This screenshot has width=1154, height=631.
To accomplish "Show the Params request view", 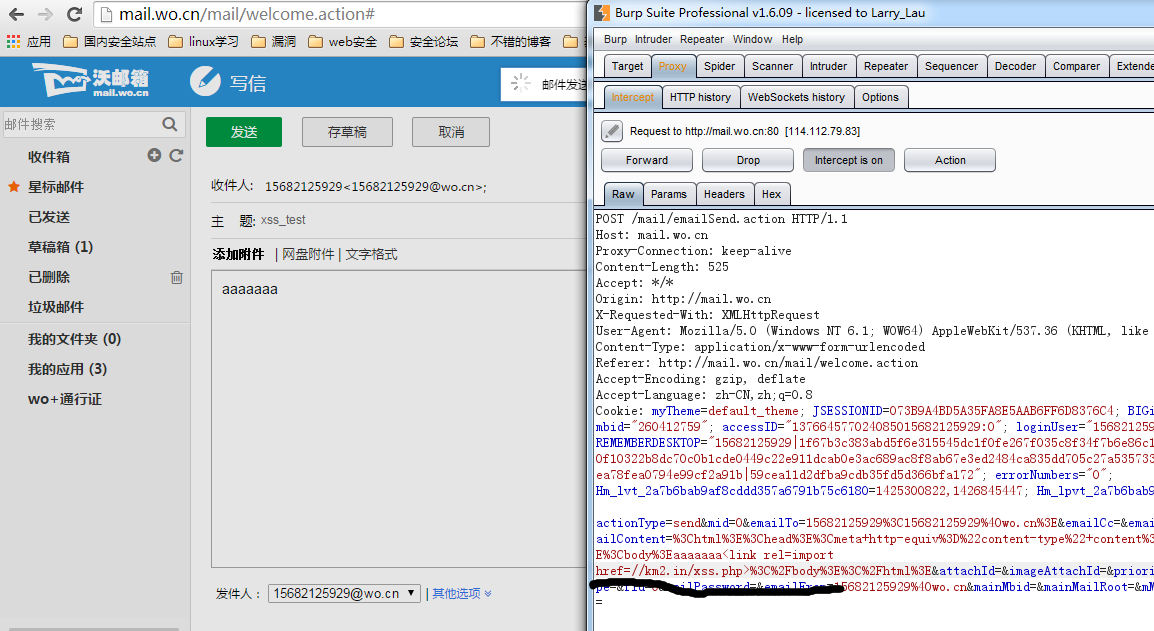I will (x=668, y=194).
